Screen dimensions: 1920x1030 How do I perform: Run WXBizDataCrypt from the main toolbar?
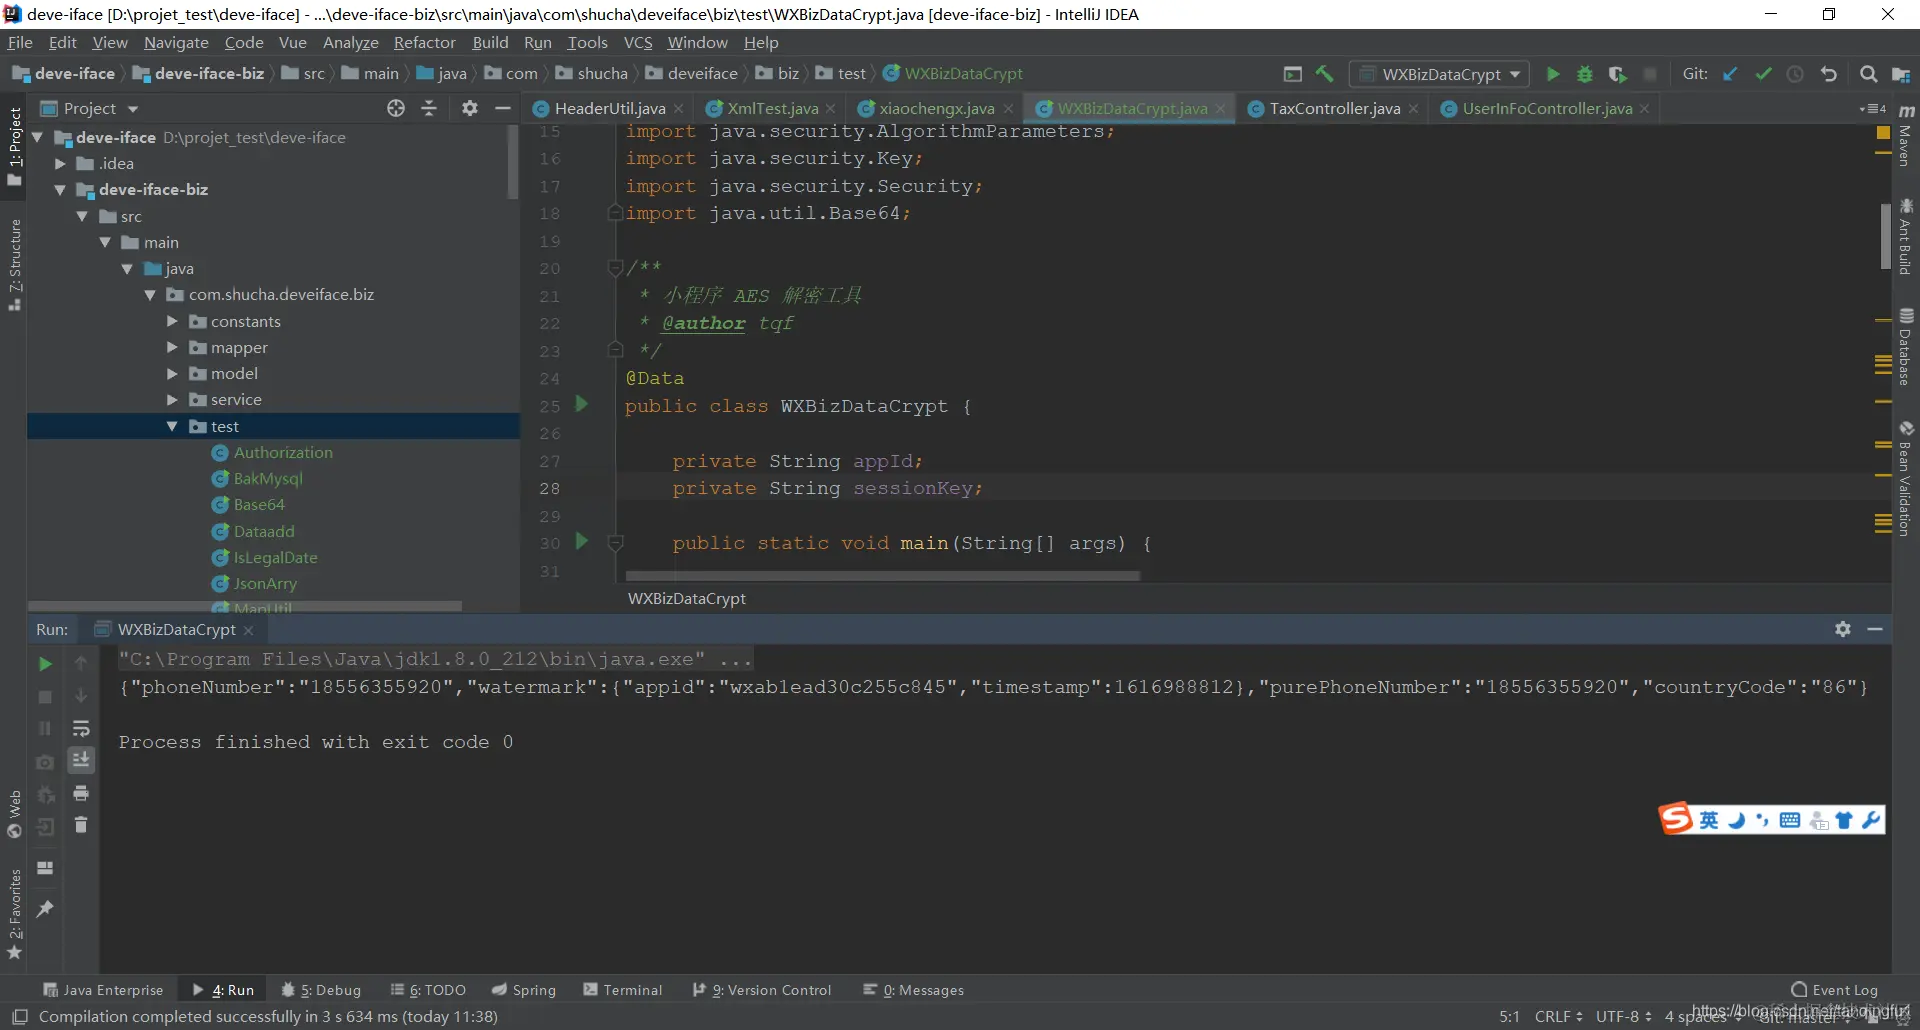1553,74
